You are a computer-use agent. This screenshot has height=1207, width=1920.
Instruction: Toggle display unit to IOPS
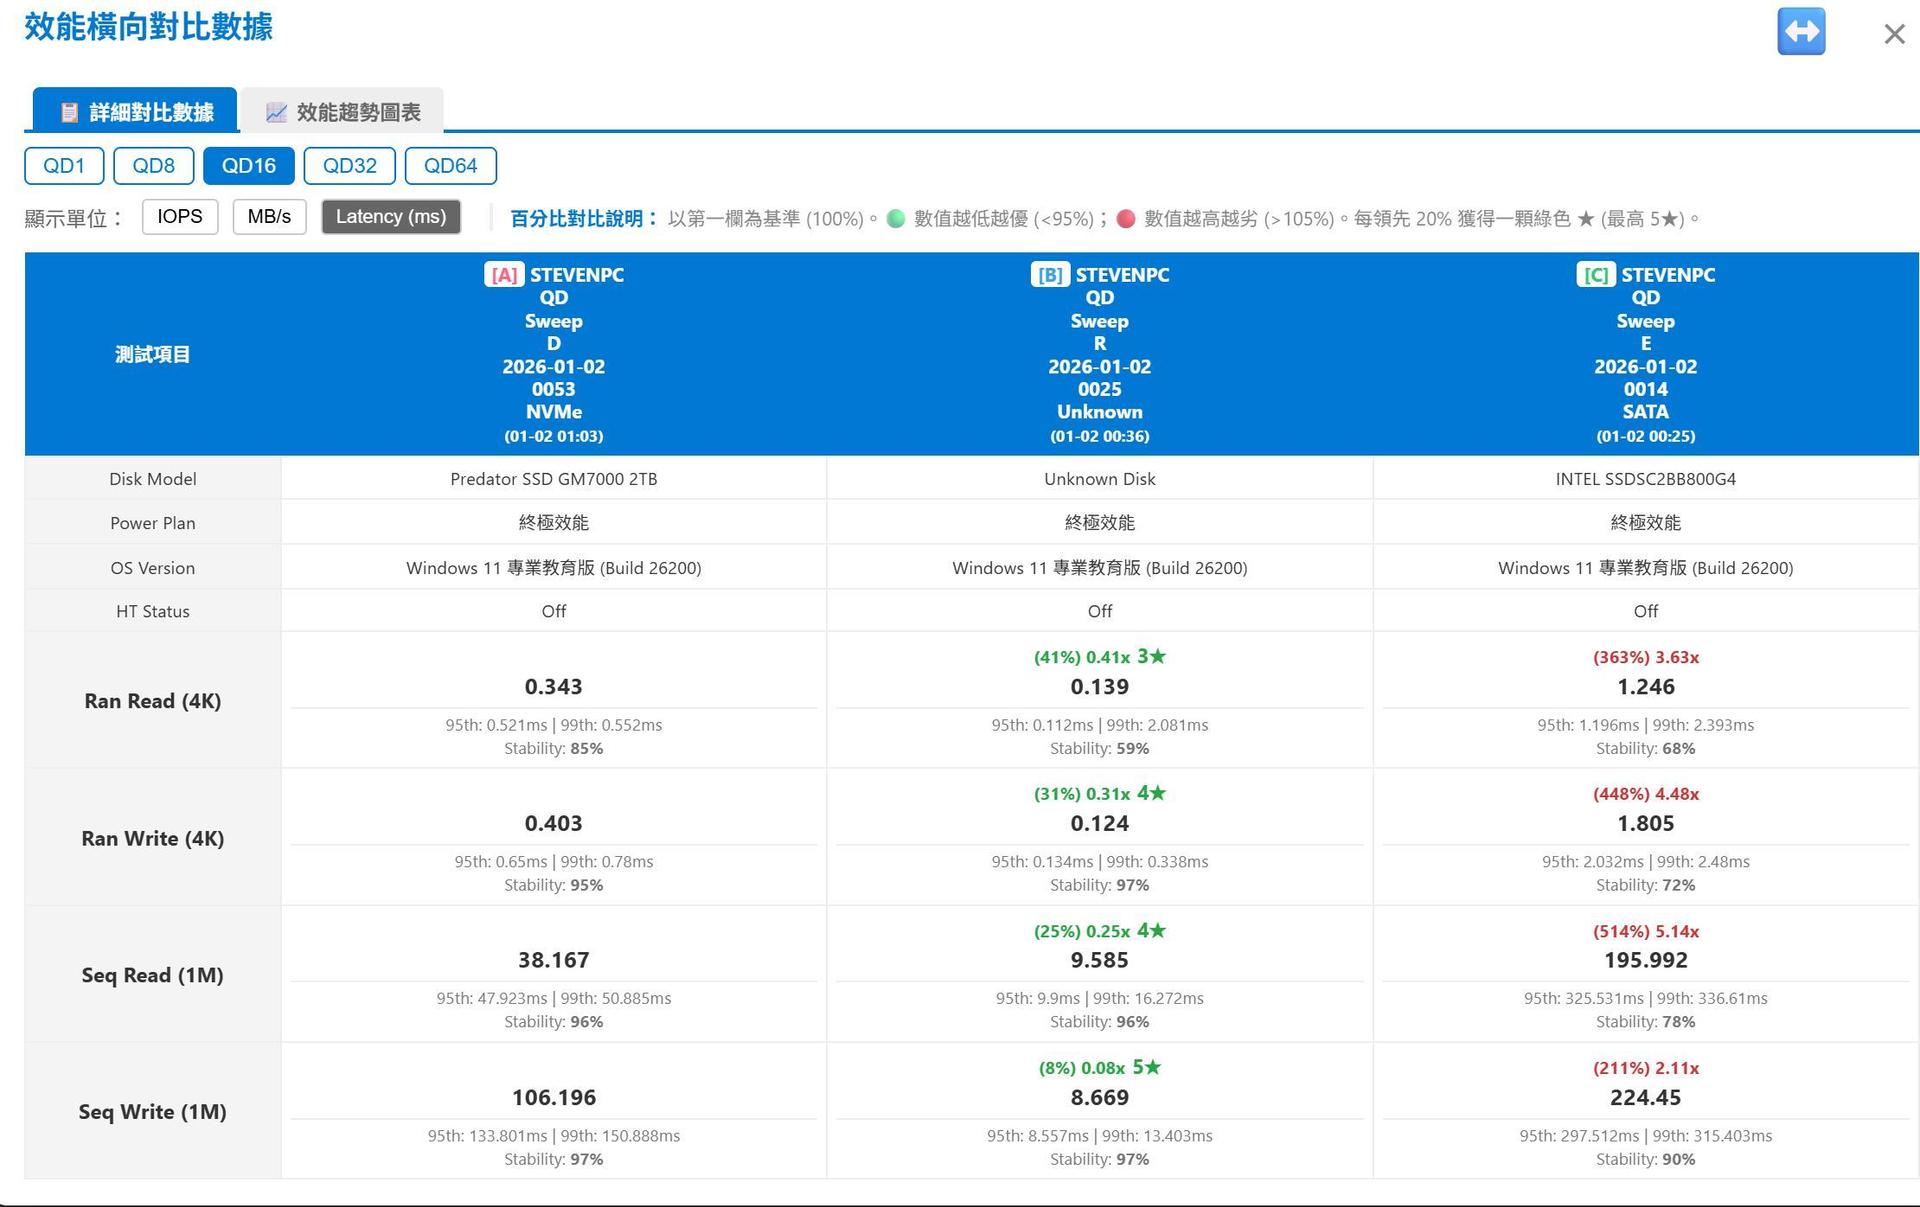coord(179,216)
